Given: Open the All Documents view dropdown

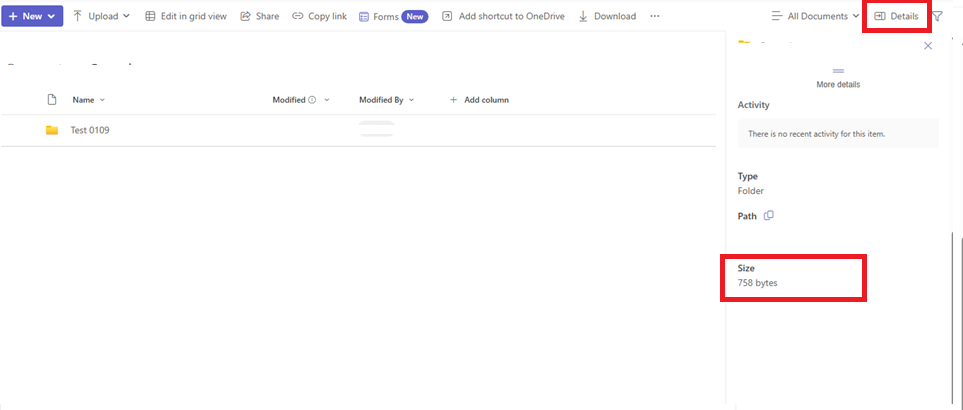Looking at the screenshot, I should pos(815,16).
